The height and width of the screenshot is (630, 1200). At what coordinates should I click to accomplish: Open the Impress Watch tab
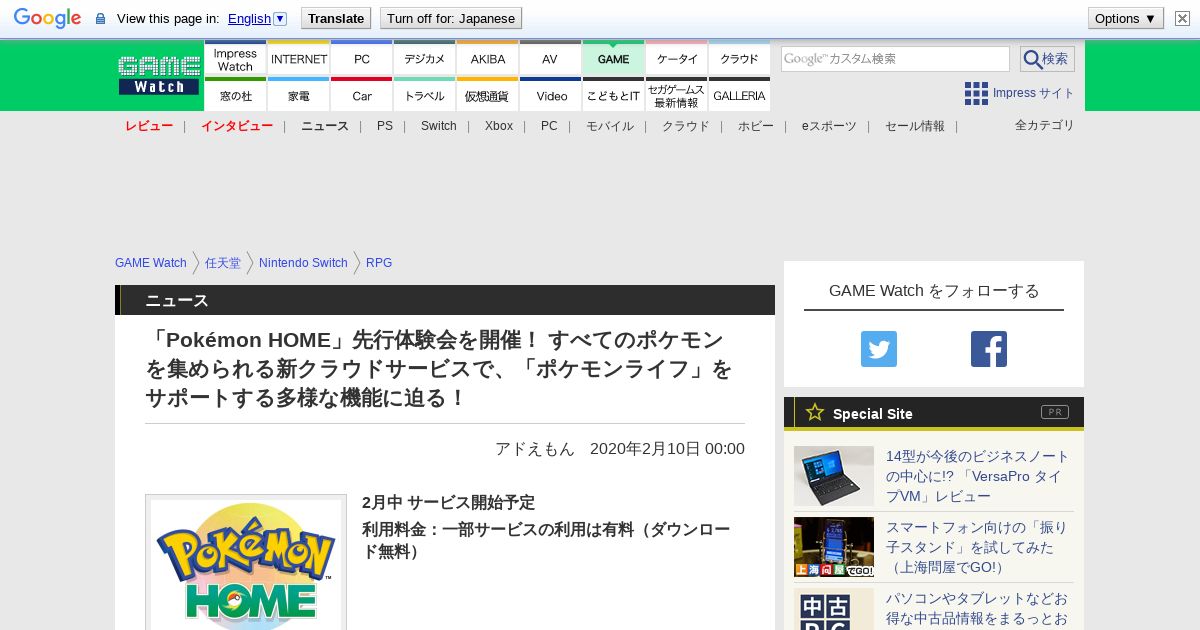[235, 59]
